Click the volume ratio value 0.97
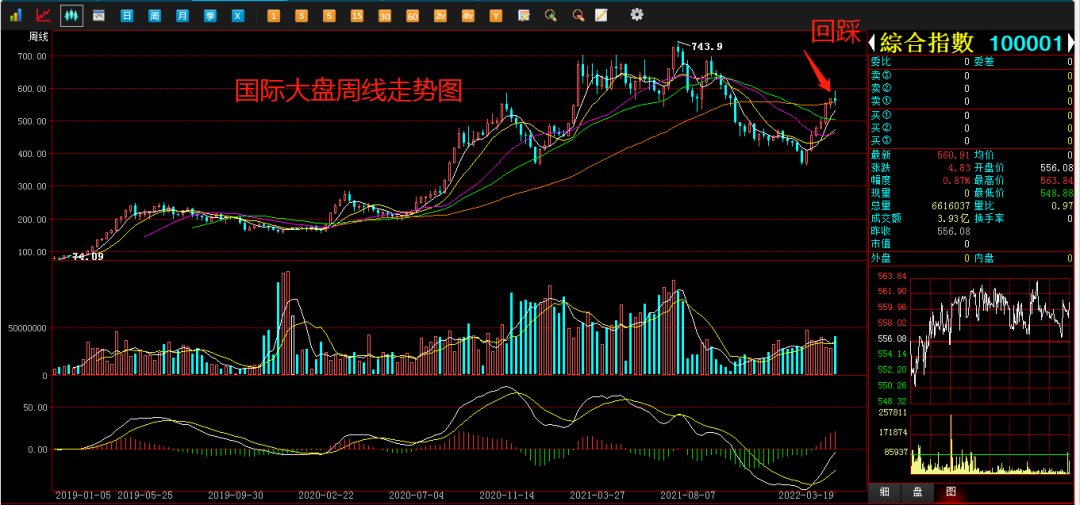The width and height of the screenshot is (1080, 505). tap(1063, 205)
